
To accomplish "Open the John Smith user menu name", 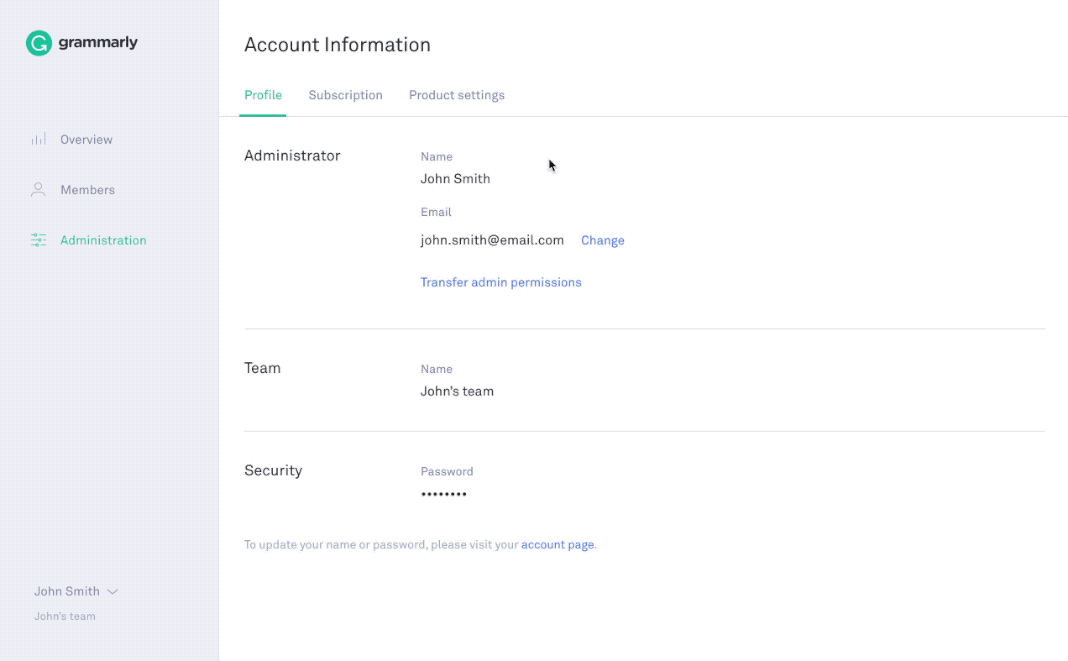I will click(67, 591).
